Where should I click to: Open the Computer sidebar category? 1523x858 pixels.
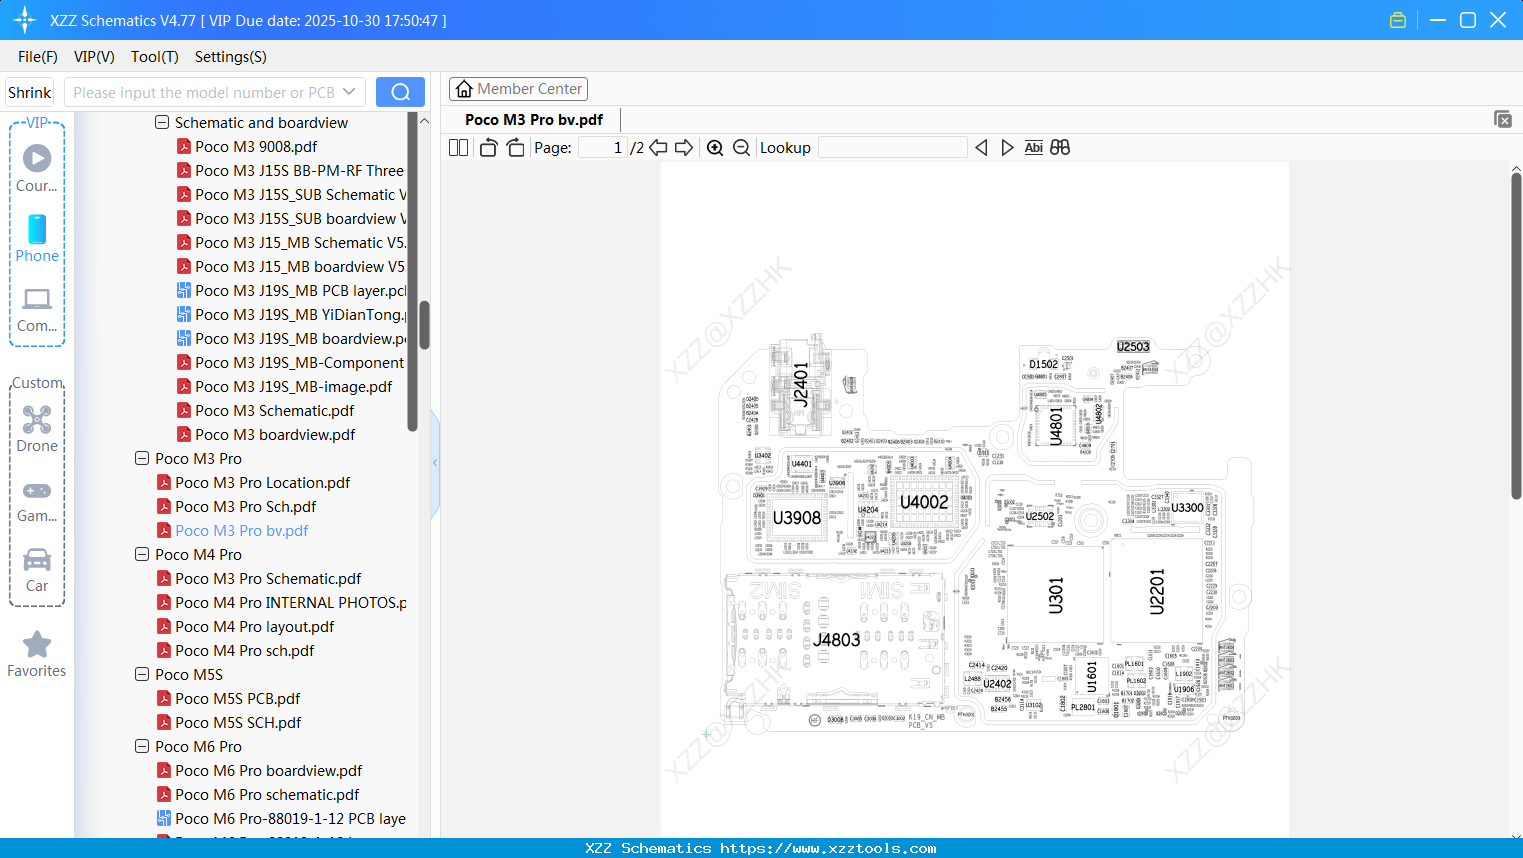pos(37,309)
